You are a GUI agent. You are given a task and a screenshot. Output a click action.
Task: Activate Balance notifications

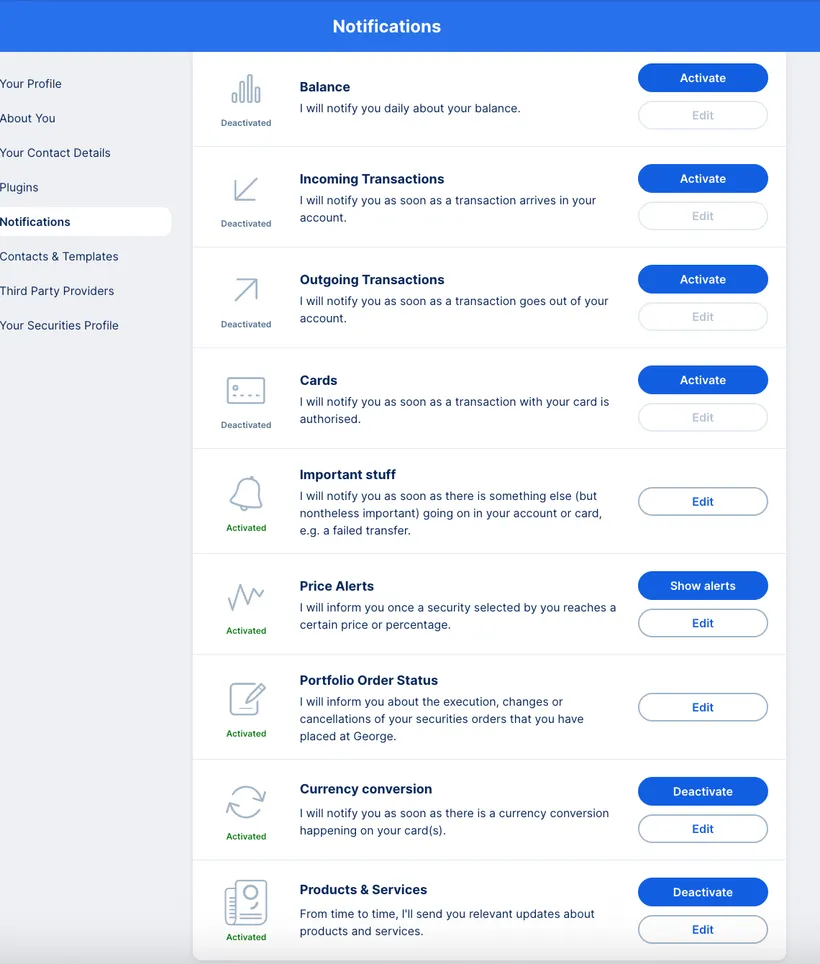(702, 77)
